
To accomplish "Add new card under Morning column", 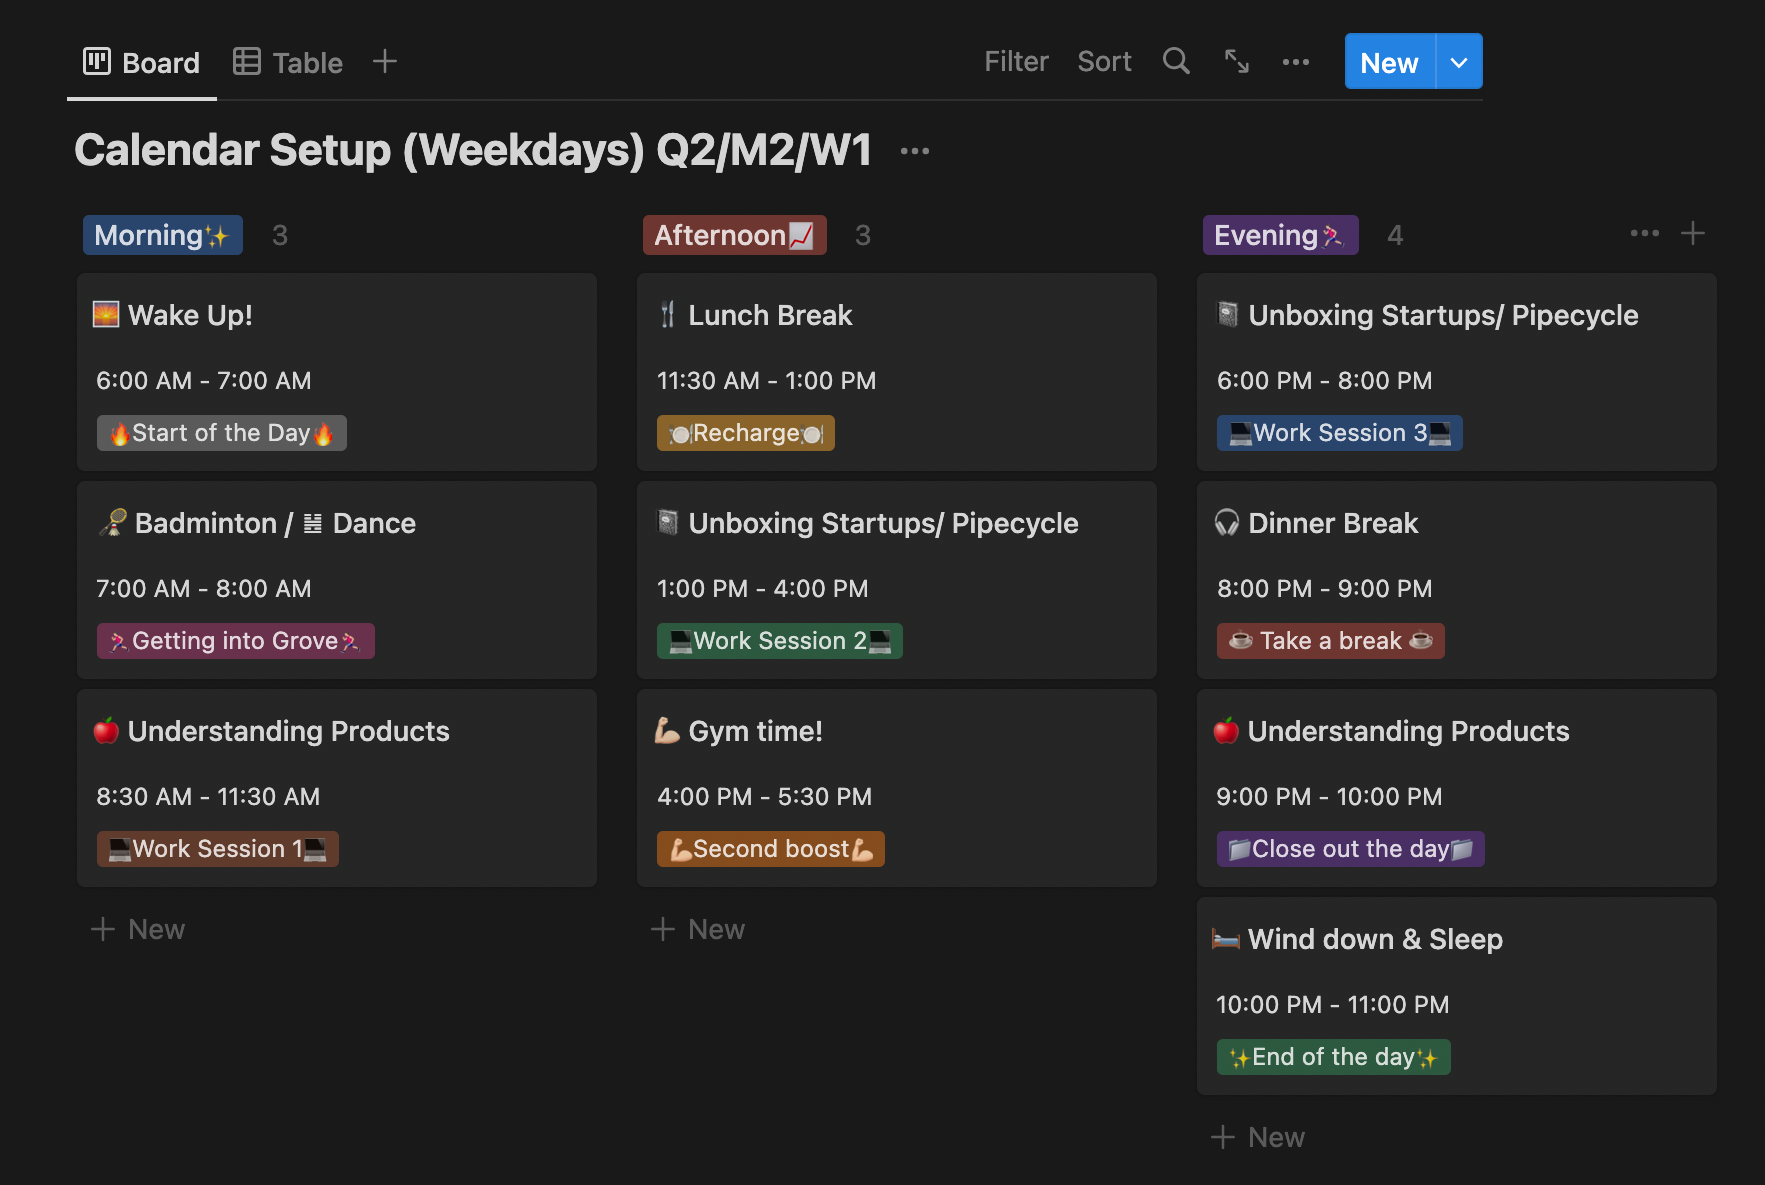I will (x=139, y=929).
